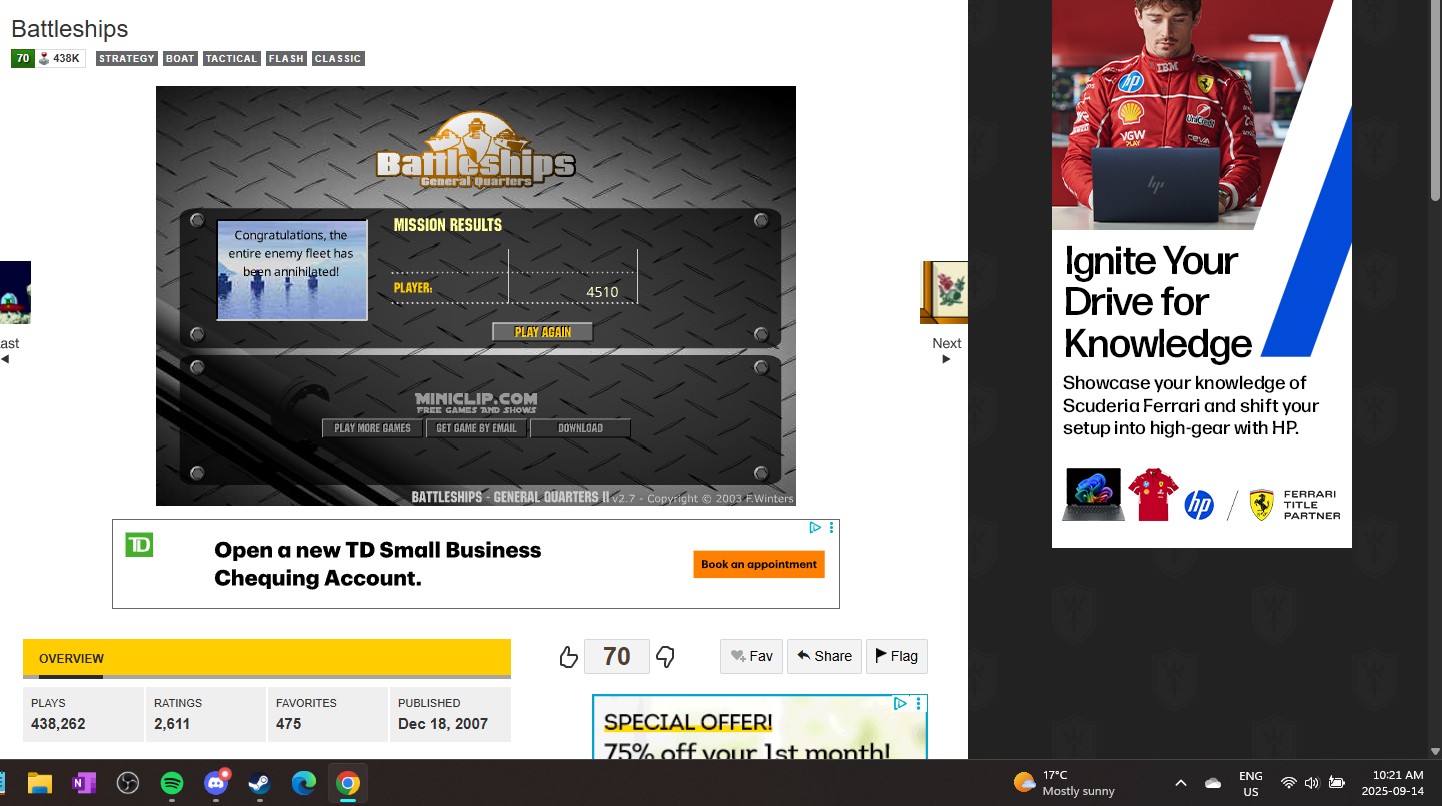Open OneNote from the taskbar

click(x=84, y=783)
